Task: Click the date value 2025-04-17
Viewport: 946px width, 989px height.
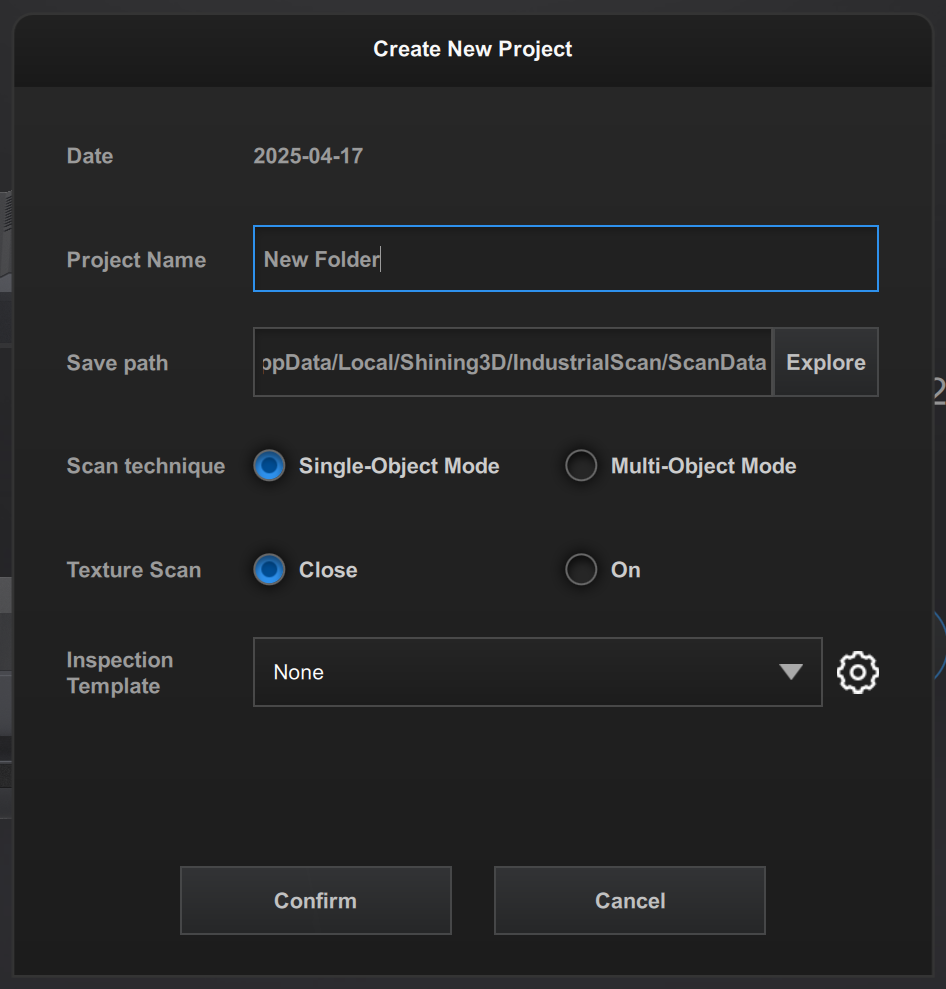Action: click(x=308, y=156)
